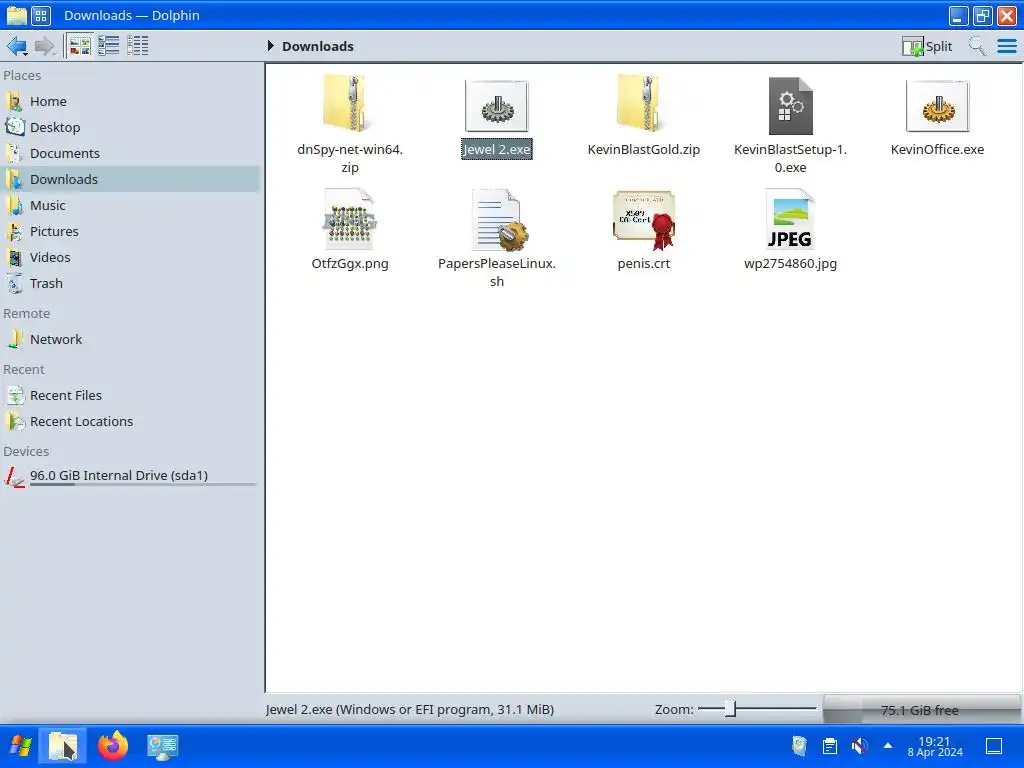Image resolution: width=1024 pixels, height=768 pixels.
Task: Select KevinOffice.exe file icon
Action: coord(937,105)
